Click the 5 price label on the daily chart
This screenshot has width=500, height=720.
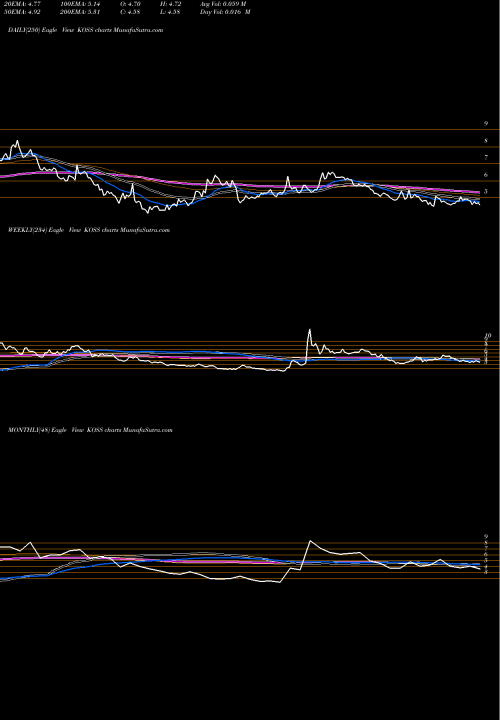click(485, 191)
